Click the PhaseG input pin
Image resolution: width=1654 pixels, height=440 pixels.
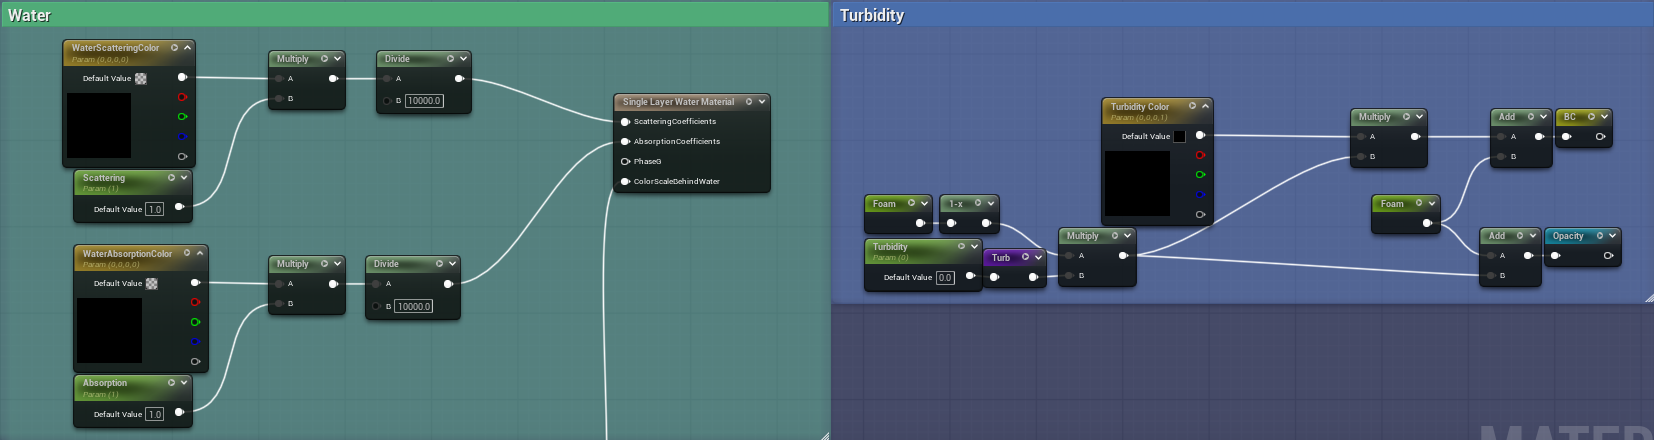pos(625,162)
